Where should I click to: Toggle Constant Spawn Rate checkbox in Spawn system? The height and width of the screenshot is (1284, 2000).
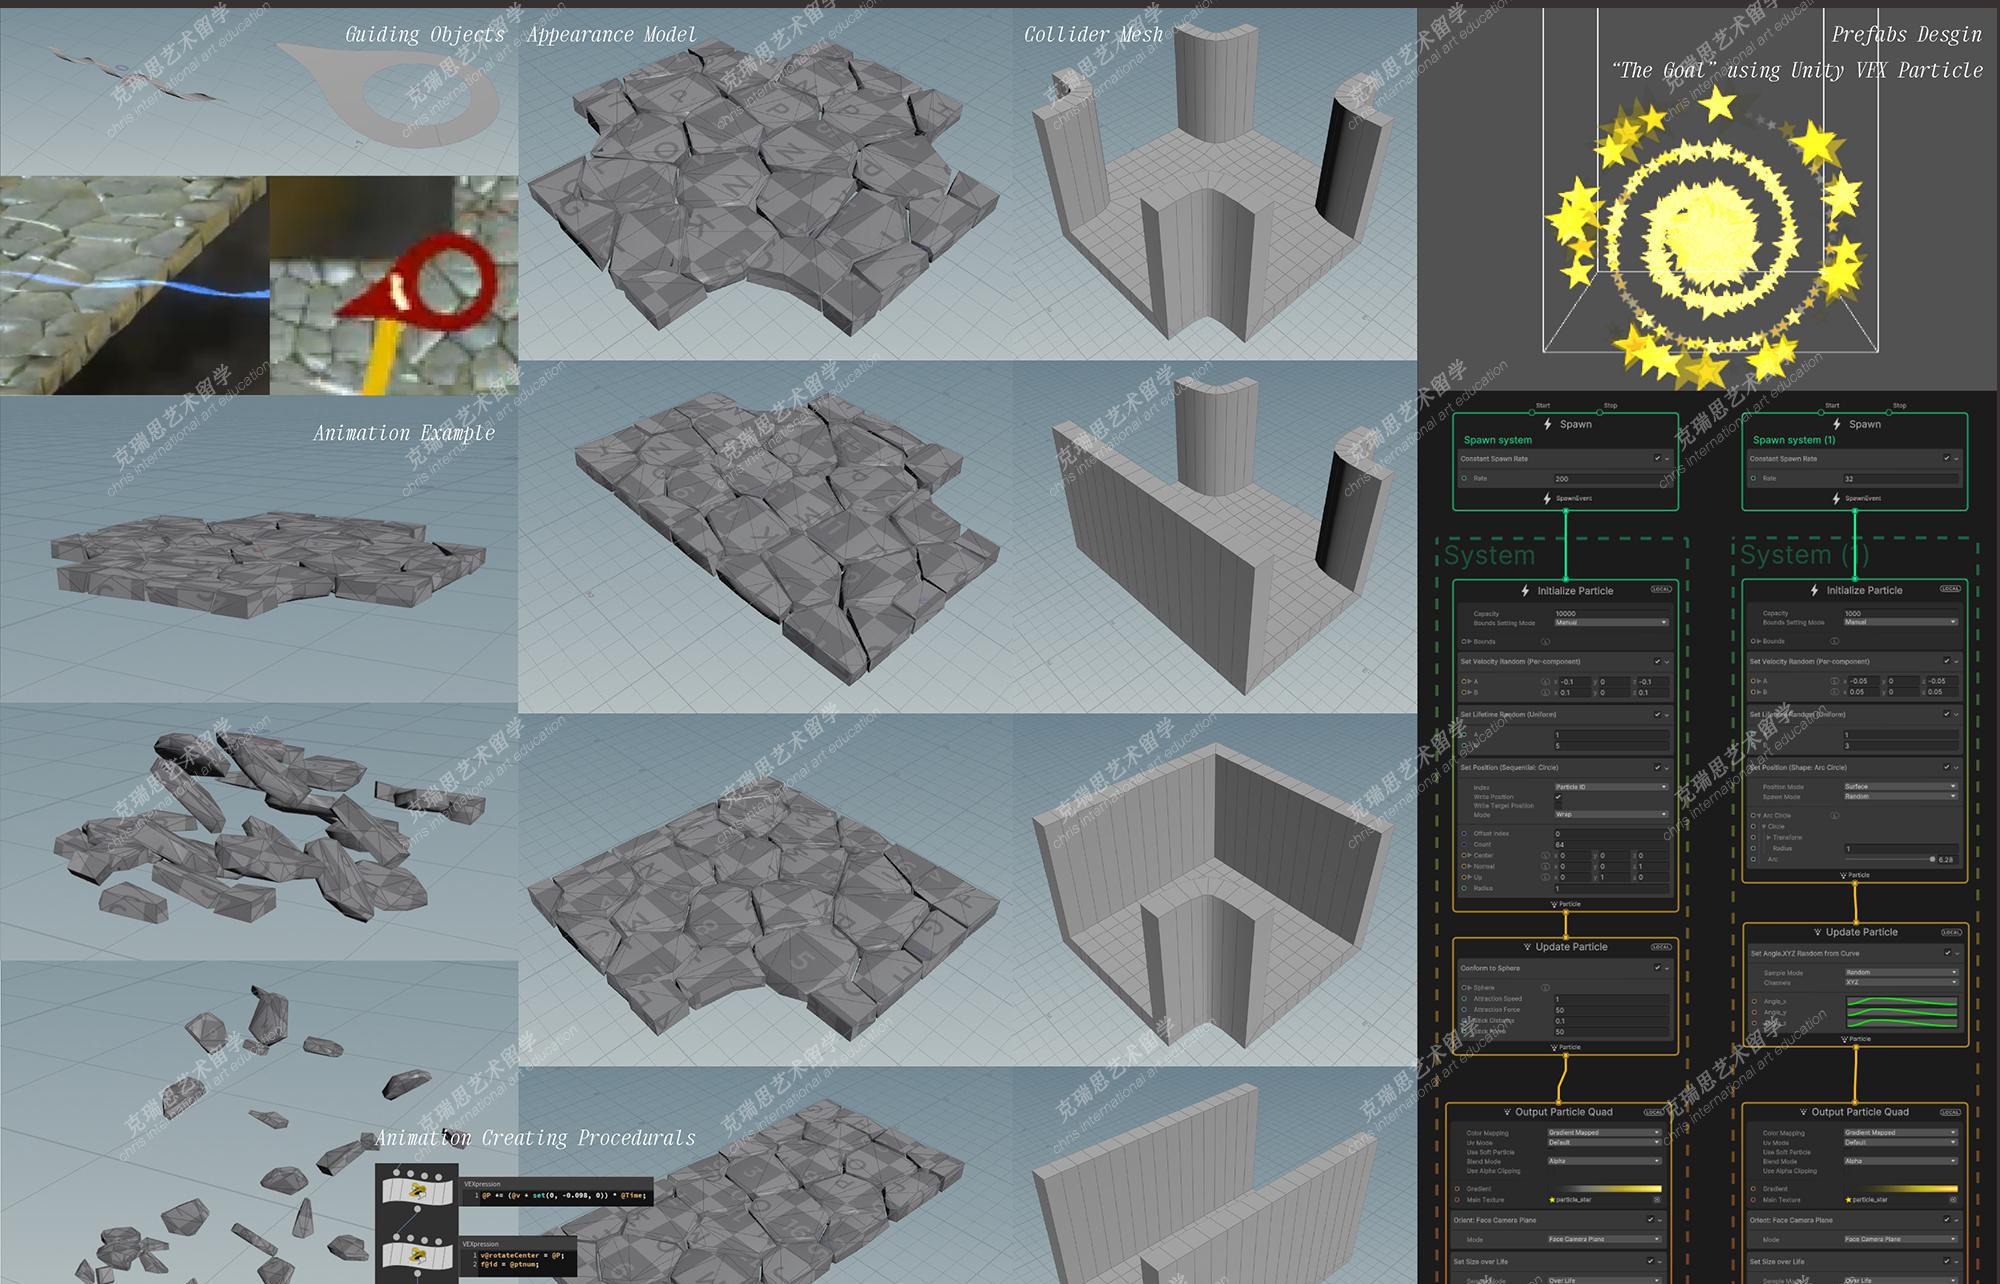tap(1657, 458)
